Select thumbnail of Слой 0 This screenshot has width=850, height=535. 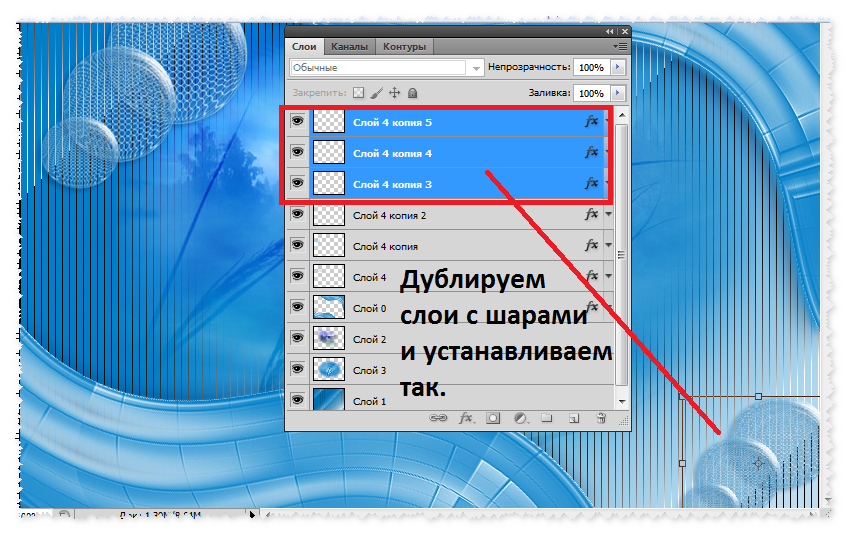coord(329,307)
